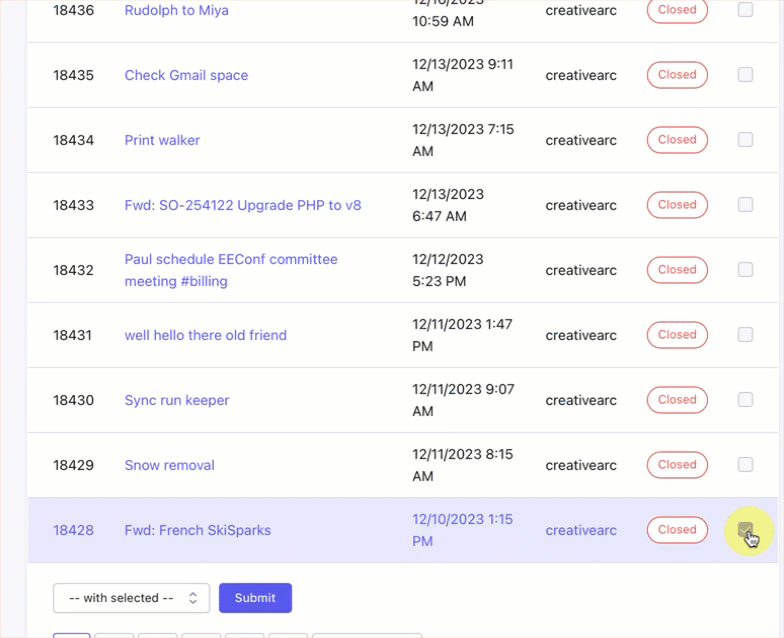Check the box for entry 18431

click(x=745, y=335)
